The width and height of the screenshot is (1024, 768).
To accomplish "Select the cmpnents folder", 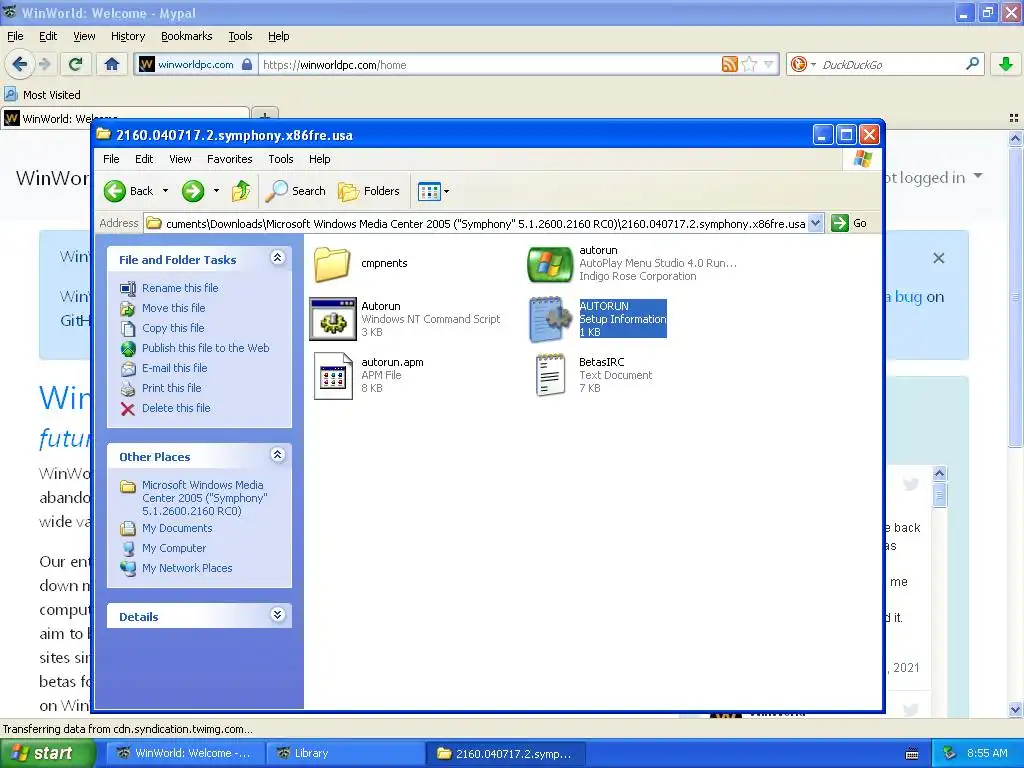I will [x=360, y=263].
